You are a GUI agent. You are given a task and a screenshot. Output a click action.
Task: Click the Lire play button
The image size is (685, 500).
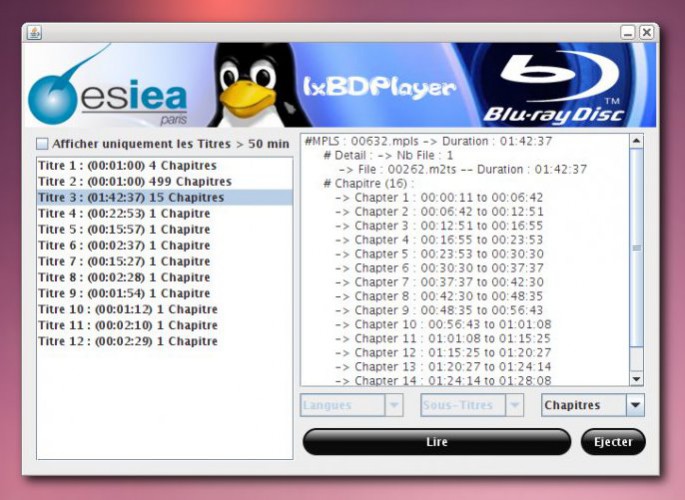click(437, 441)
